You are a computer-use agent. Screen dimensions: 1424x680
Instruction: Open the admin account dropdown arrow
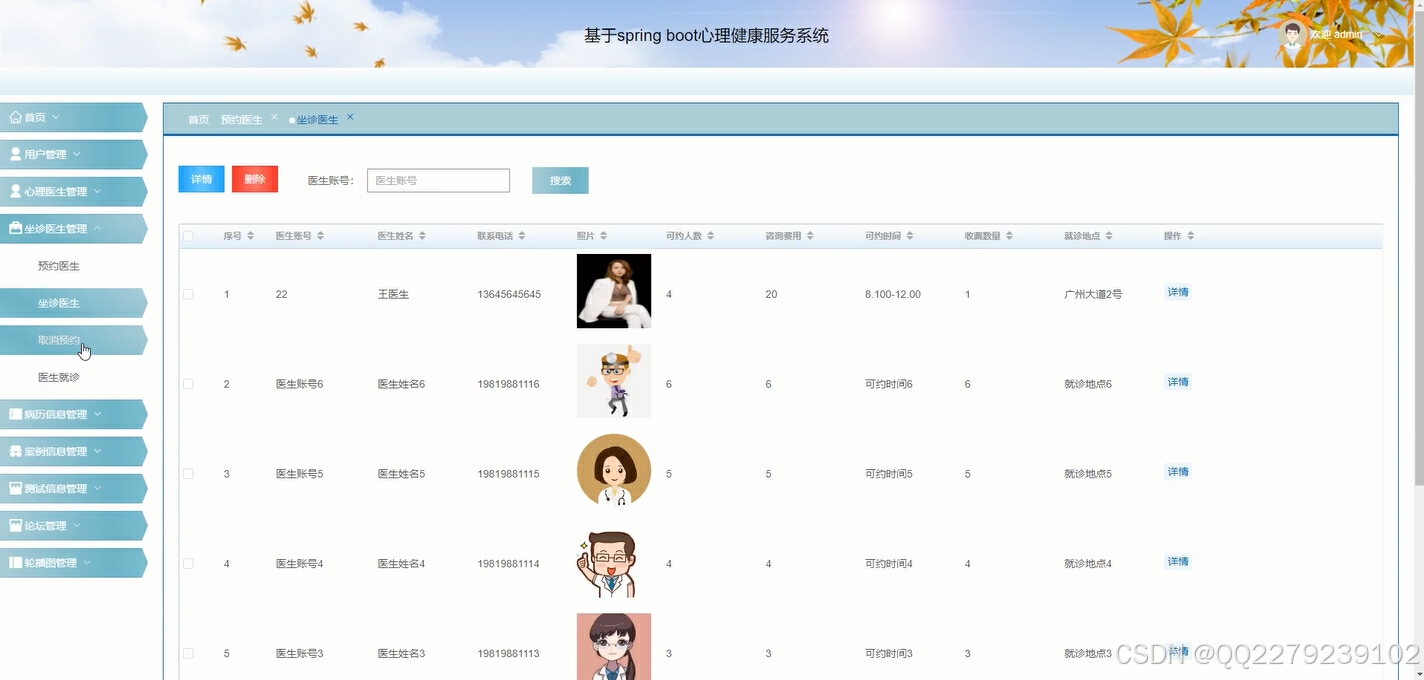coord(1379,33)
